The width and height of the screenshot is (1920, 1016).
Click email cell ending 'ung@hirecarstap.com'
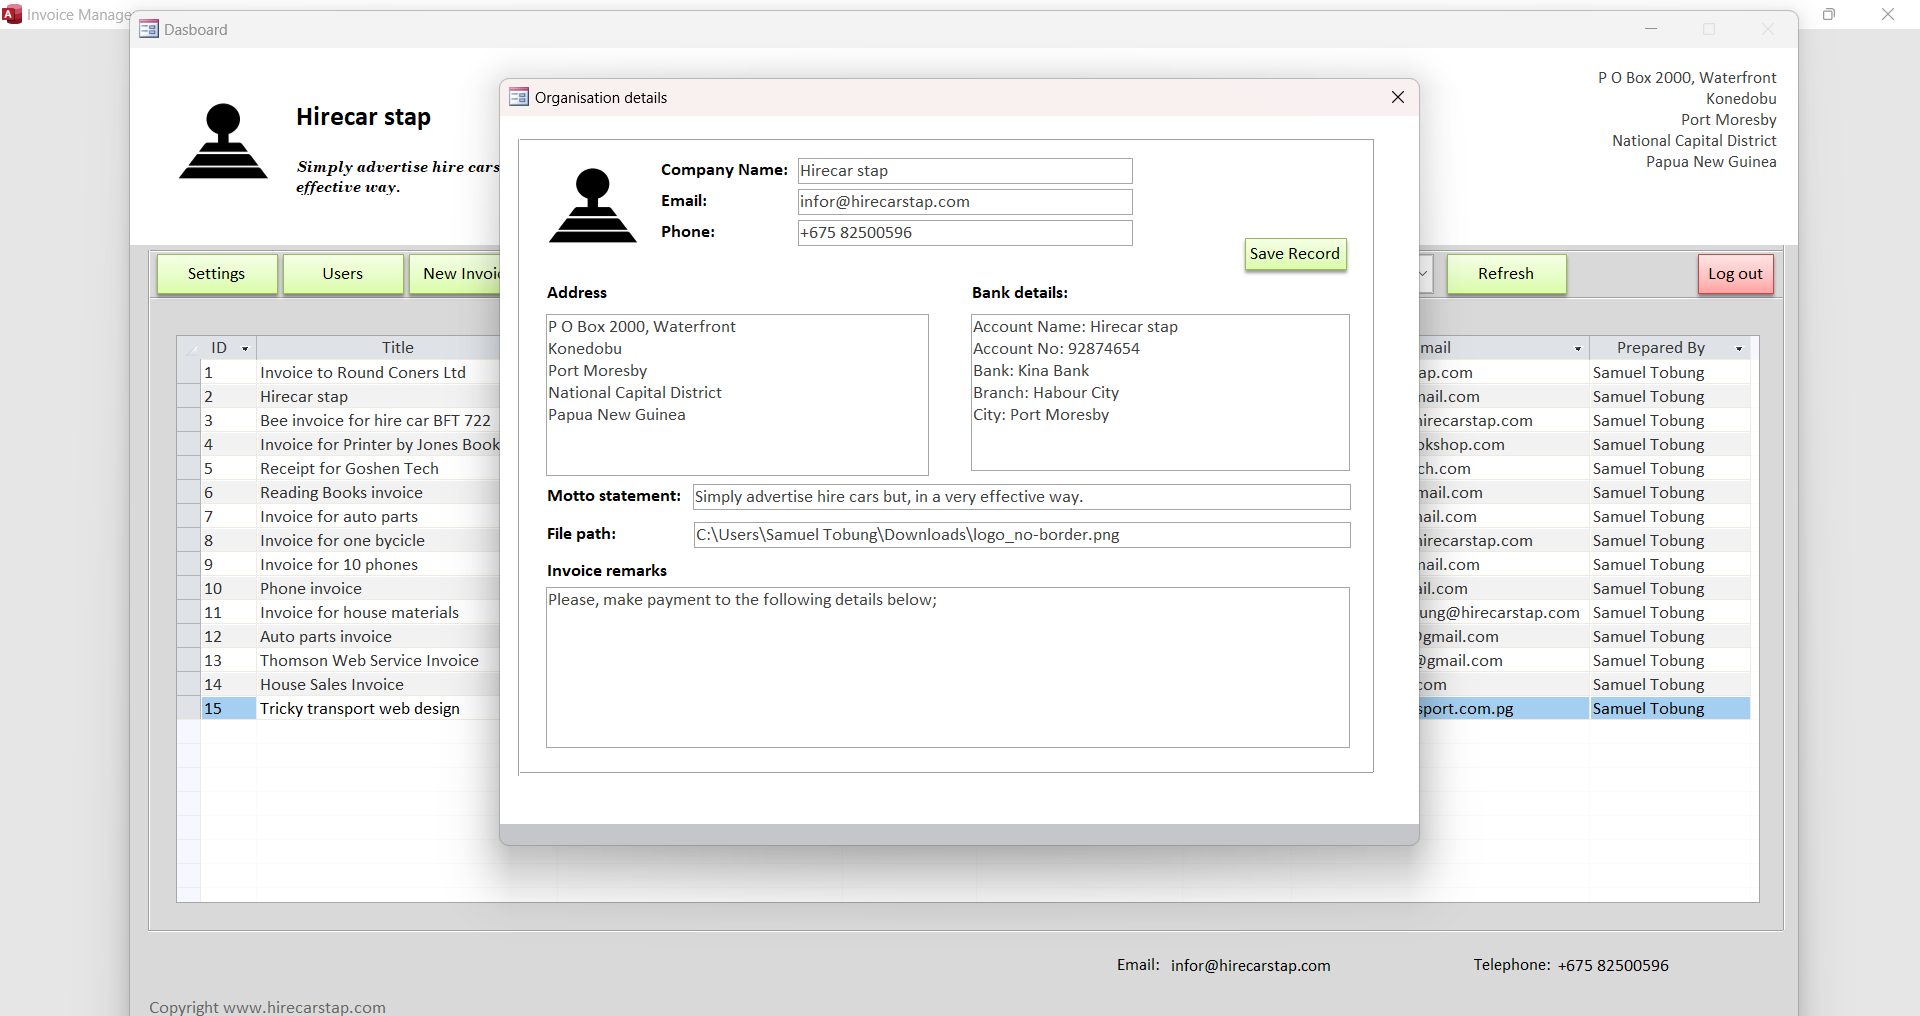pyautogui.click(x=1503, y=612)
